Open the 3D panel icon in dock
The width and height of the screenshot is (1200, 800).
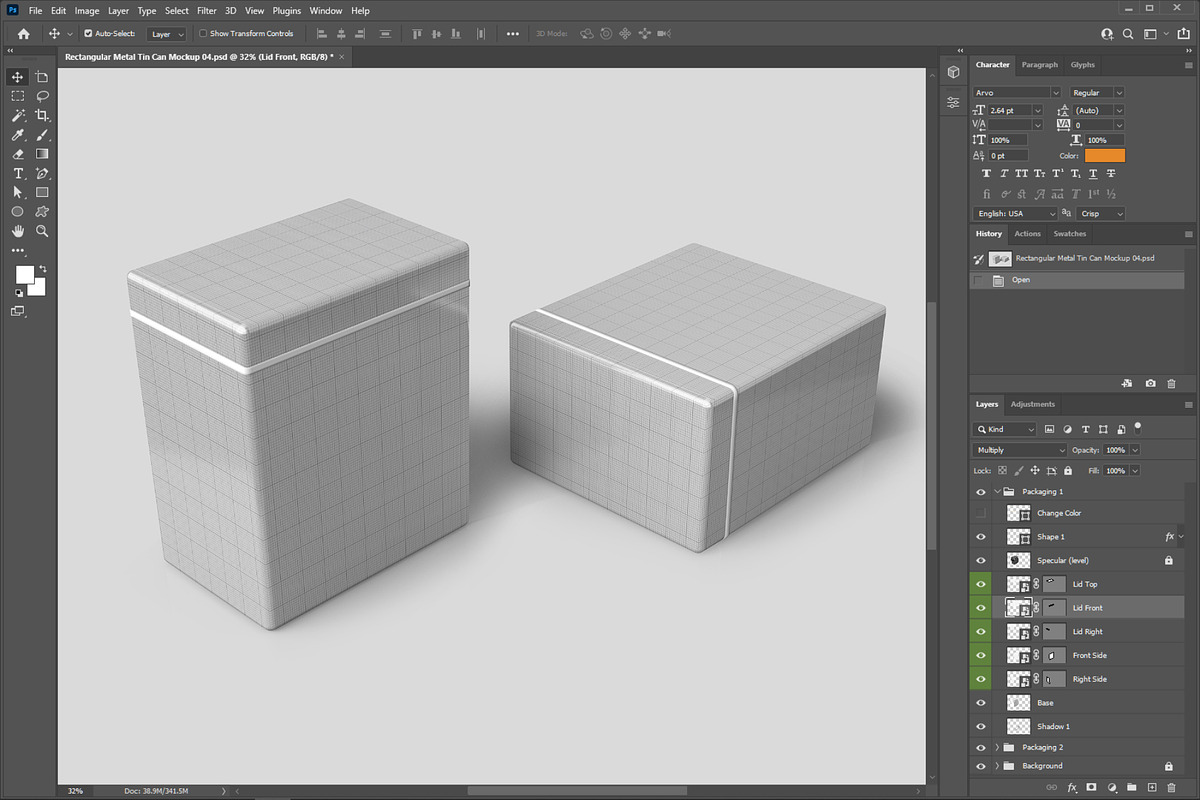[x=953, y=72]
